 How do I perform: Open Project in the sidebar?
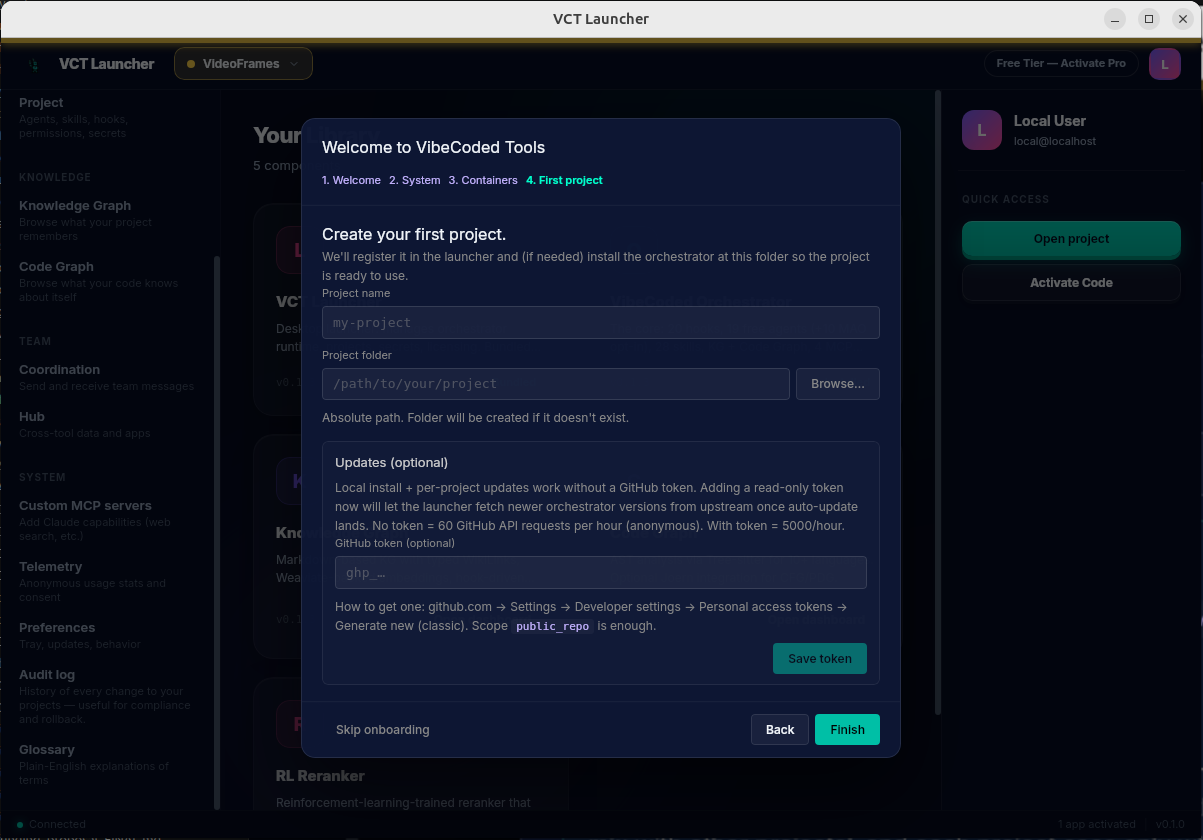tap(106, 117)
